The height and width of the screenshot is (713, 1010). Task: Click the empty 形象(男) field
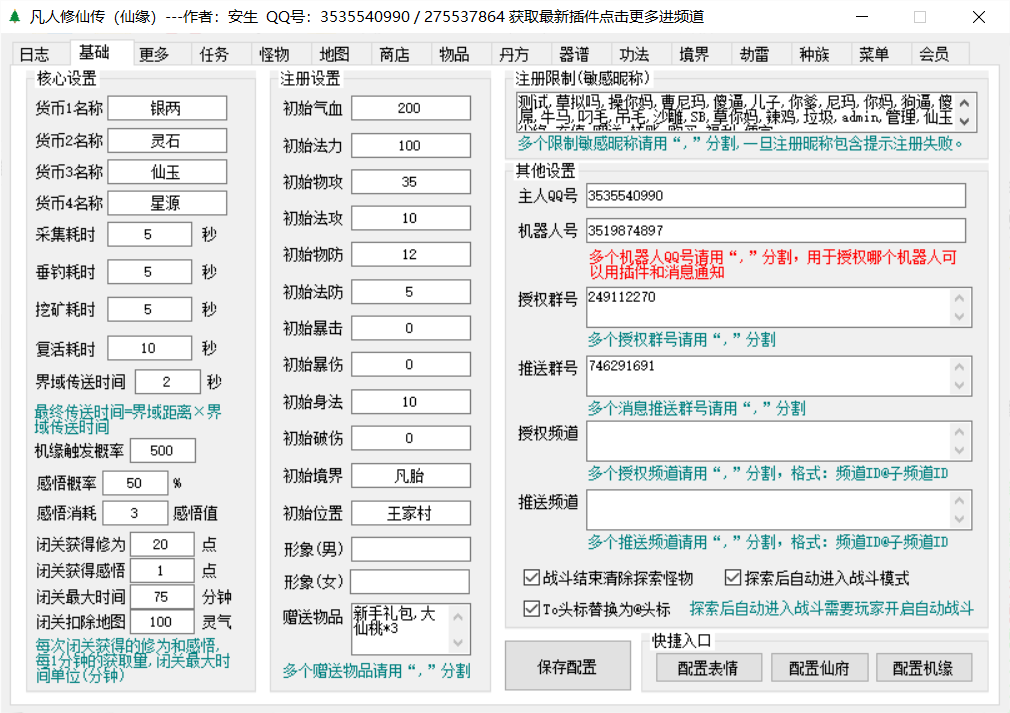[410, 549]
